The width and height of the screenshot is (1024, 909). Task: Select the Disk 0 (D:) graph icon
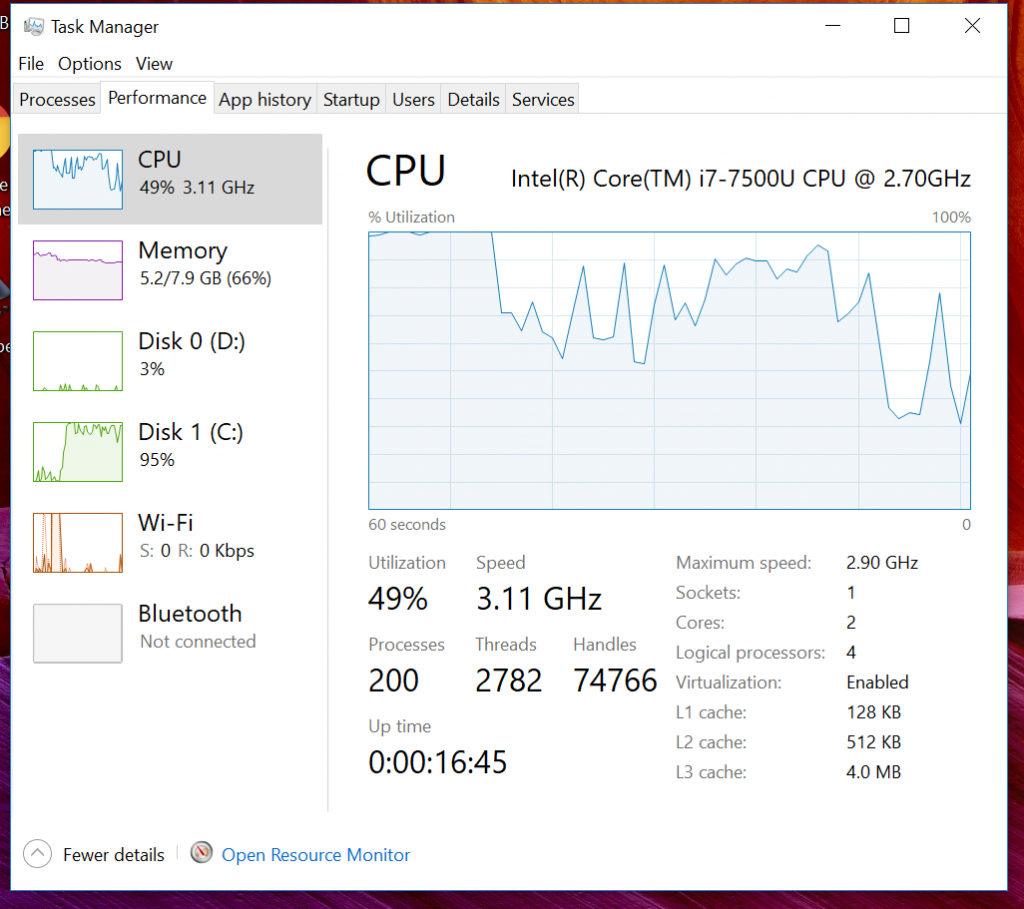(x=78, y=361)
